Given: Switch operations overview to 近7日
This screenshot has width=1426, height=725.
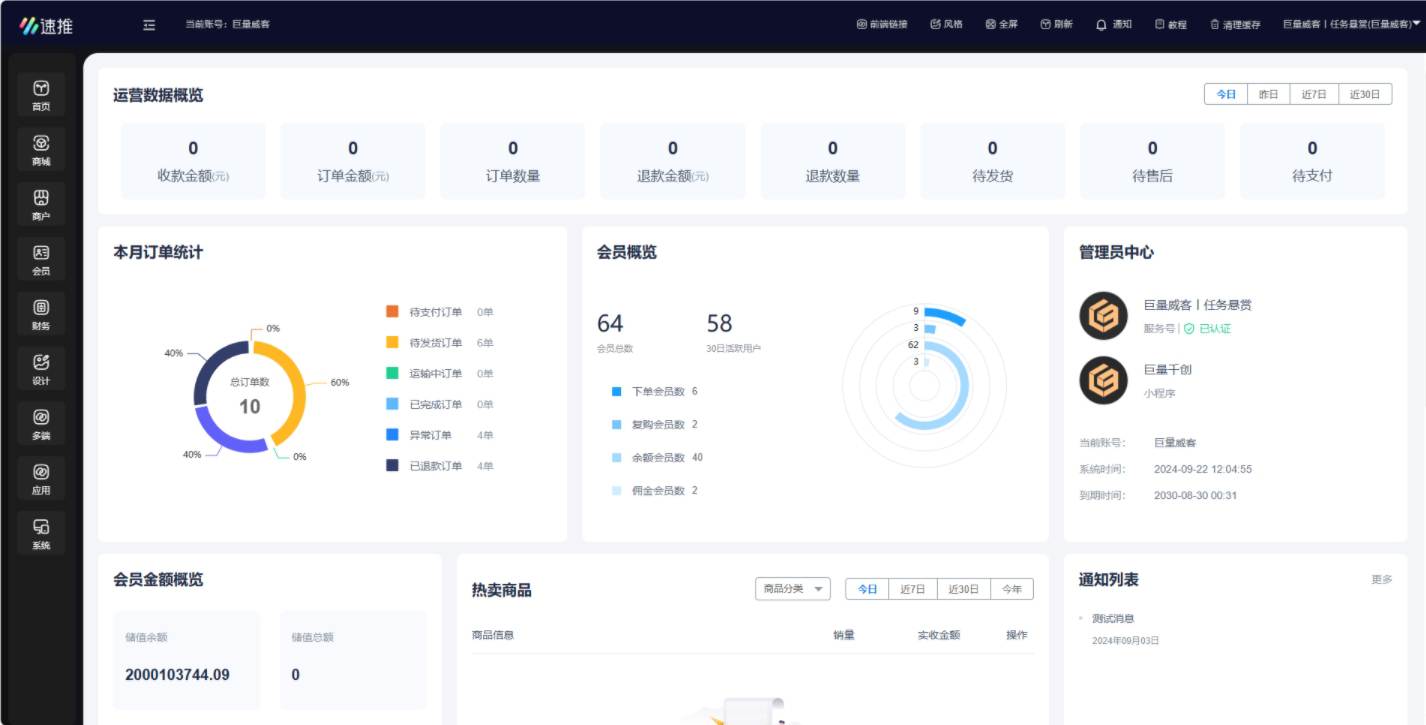Looking at the screenshot, I should pyautogui.click(x=1314, y=94).
